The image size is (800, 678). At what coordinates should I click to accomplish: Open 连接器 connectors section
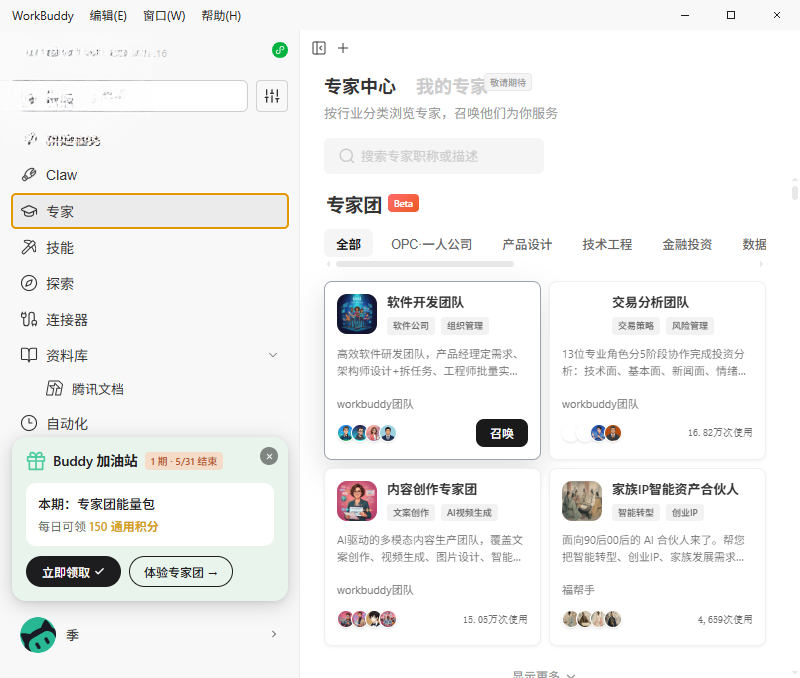(150, 319)
